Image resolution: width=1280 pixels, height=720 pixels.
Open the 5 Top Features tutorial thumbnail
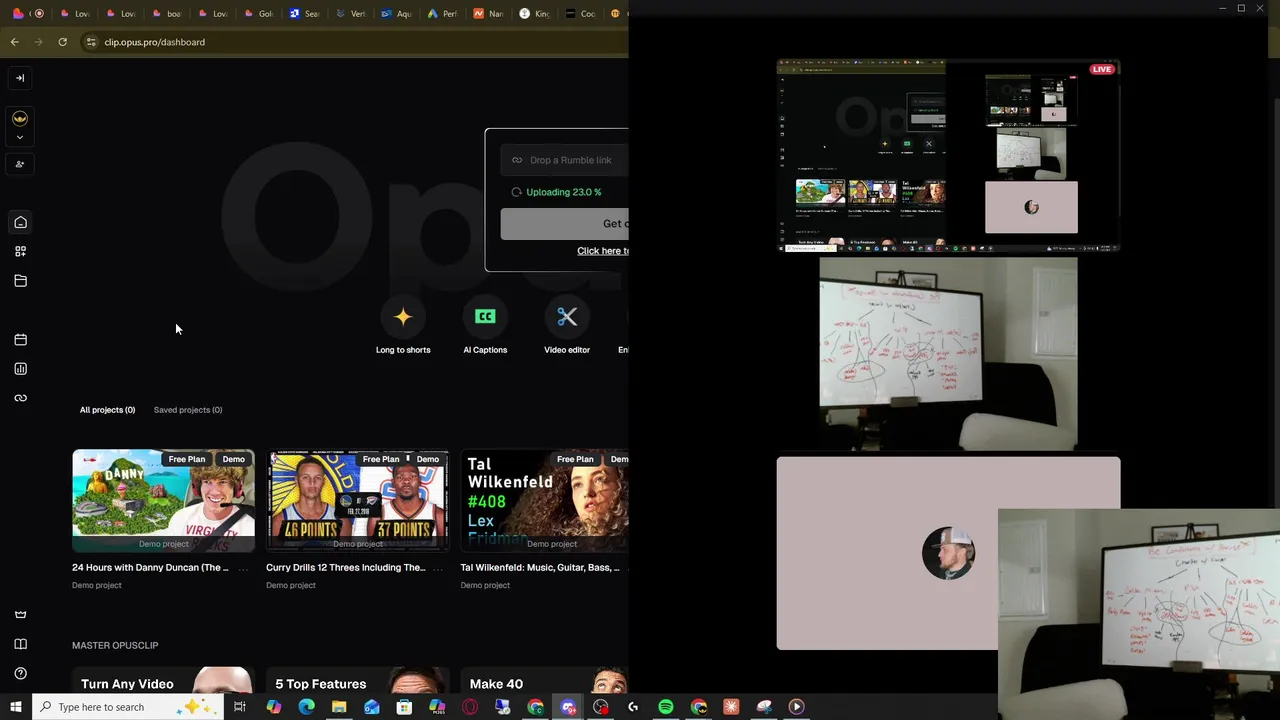pyautogui.click(x=357, y=680)
